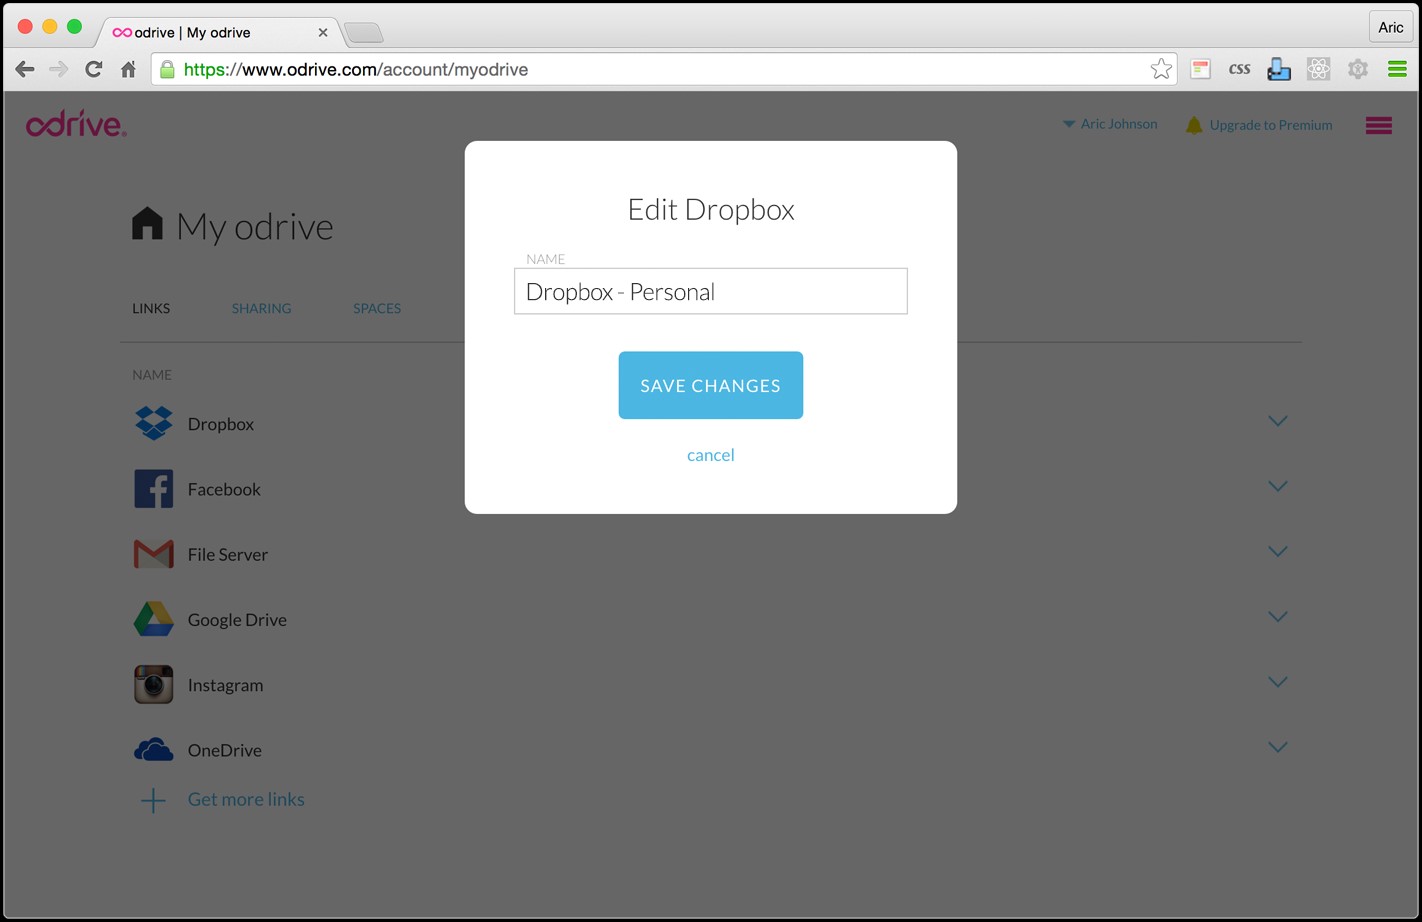Click the blue stamp extension icon
This screenshot has width=1422, height=922.
tap(1278, 69)
